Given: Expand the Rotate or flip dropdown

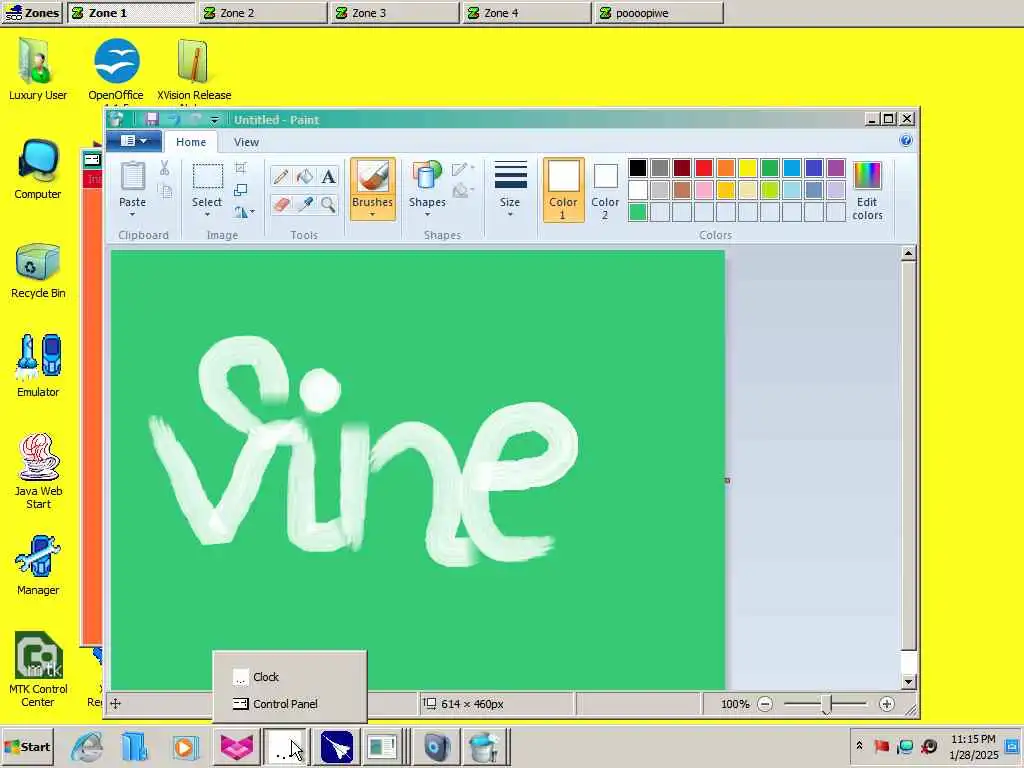Looking at the screenshot, I should 244,212.
